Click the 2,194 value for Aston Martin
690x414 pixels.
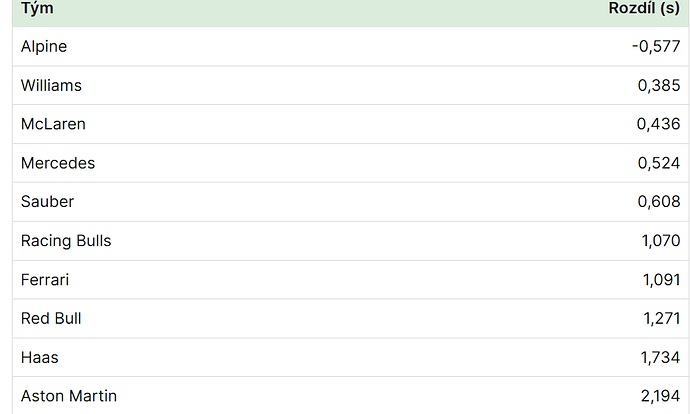(x=661, y=396)
